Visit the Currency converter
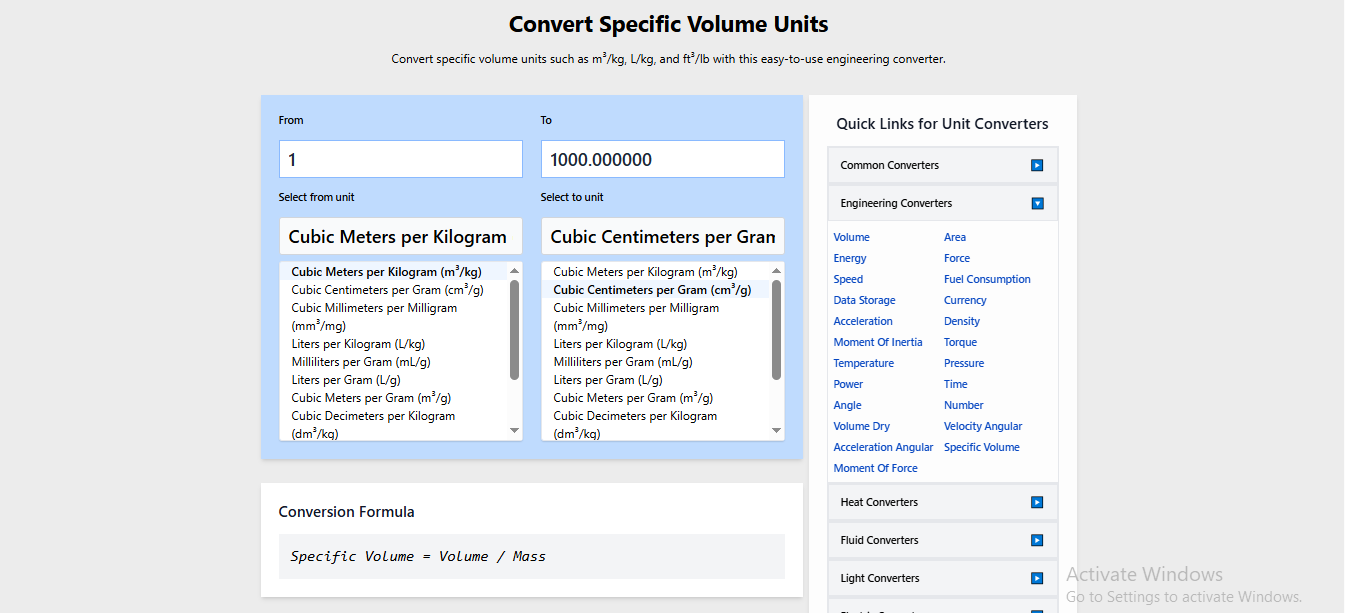Image resolution: width=1345 pixels, height=613 pixels. click(x=964, y=299)
